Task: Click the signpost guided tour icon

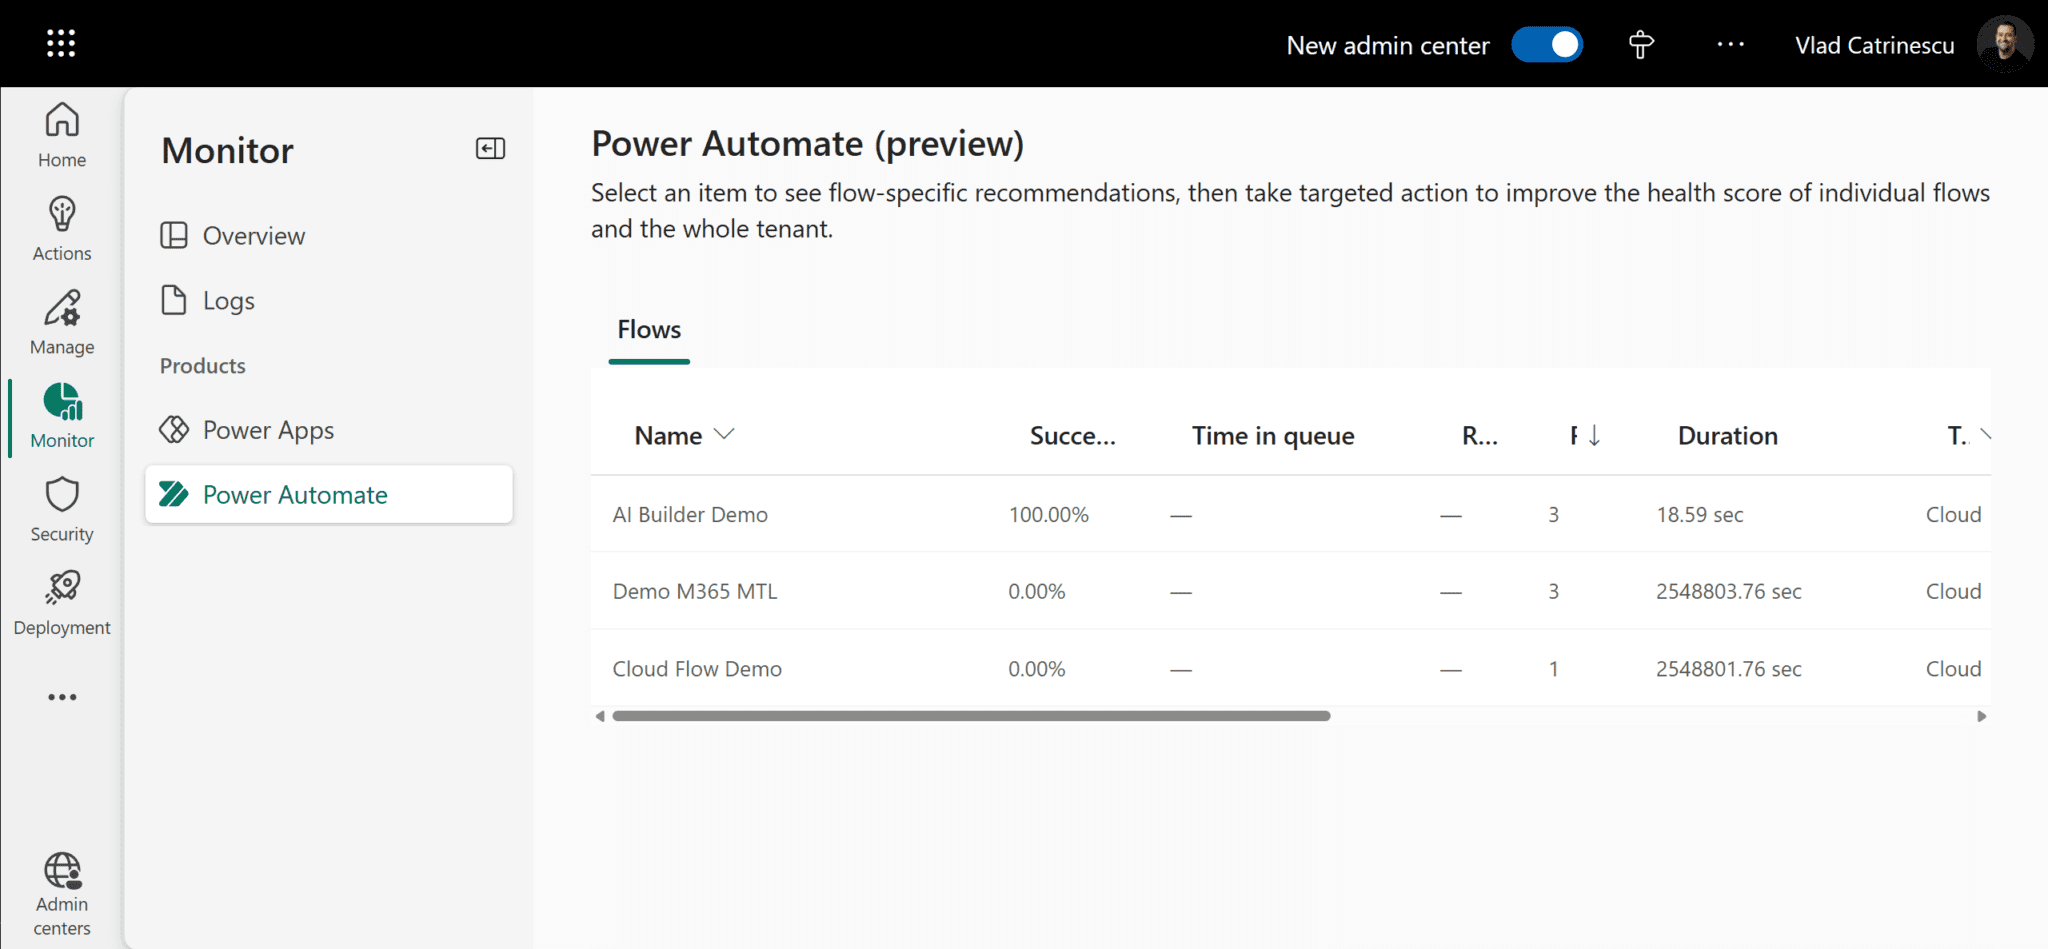Action: [x=1640, y=44]
